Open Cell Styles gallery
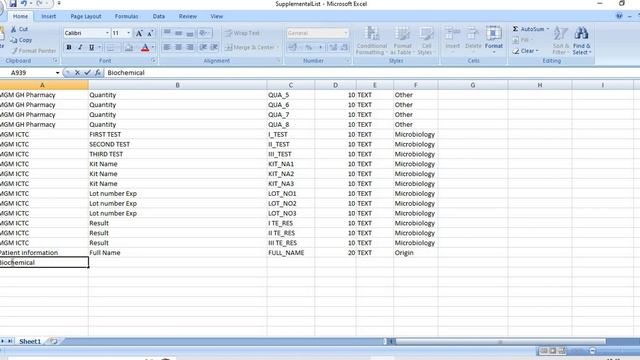The width and height of the screenshot is (640, 360). (x=426, y=40)
